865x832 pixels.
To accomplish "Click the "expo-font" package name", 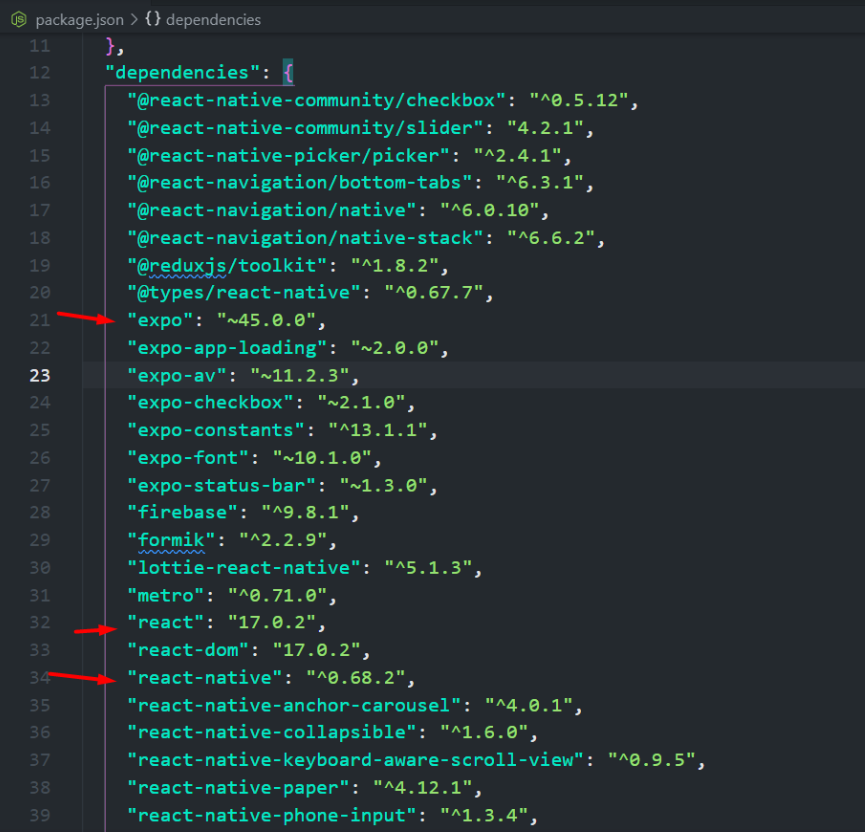I will click(188, 457).
